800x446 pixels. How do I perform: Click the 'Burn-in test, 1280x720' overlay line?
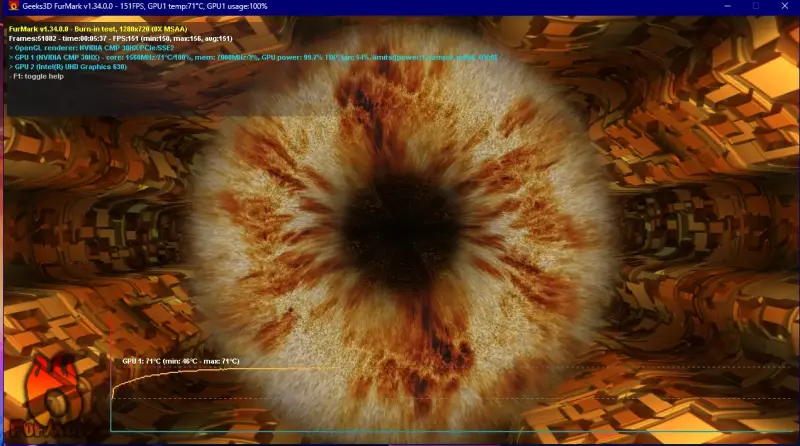(x=110, y=29)
